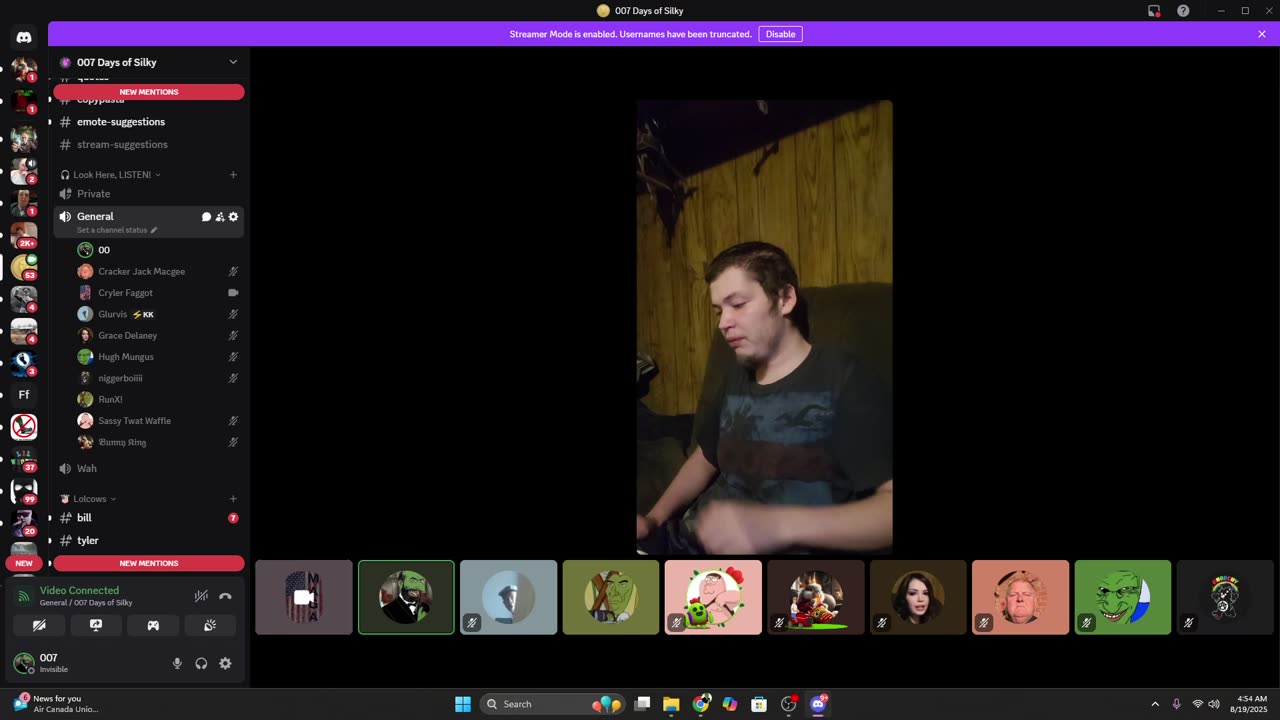The image size is (1280, 720).
Task: Focus the main webcam video
Action: [x=765, y=327]
